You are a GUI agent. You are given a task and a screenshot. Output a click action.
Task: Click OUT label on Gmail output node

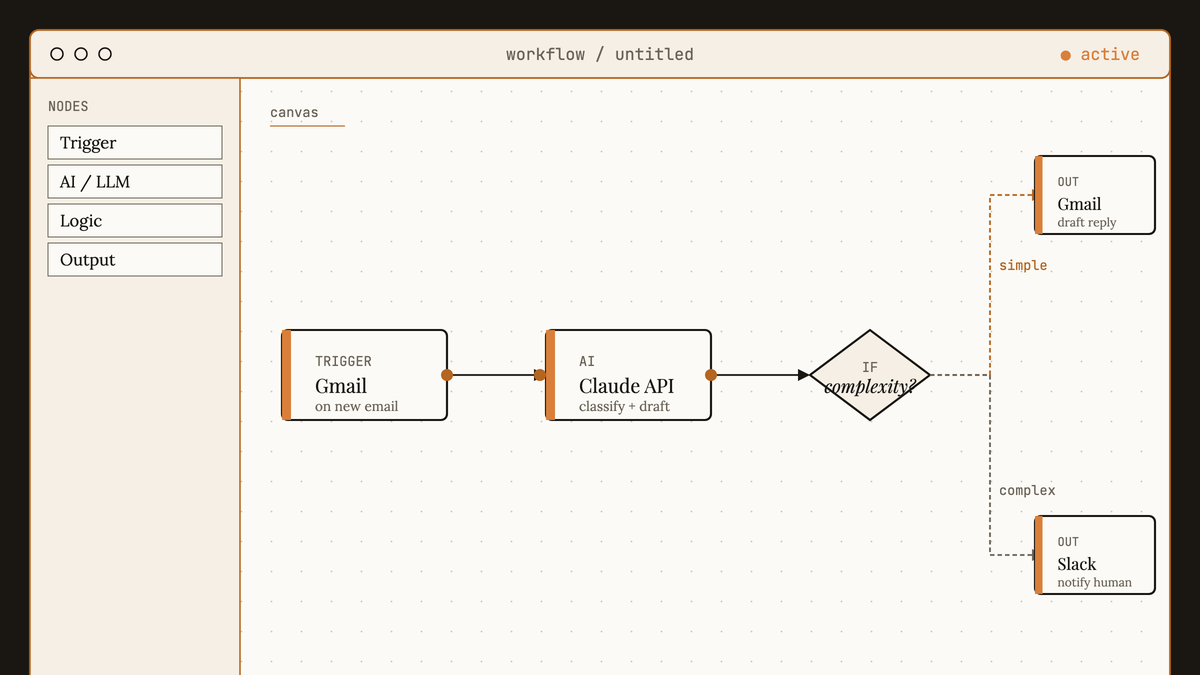click(x=1068, y=182)
